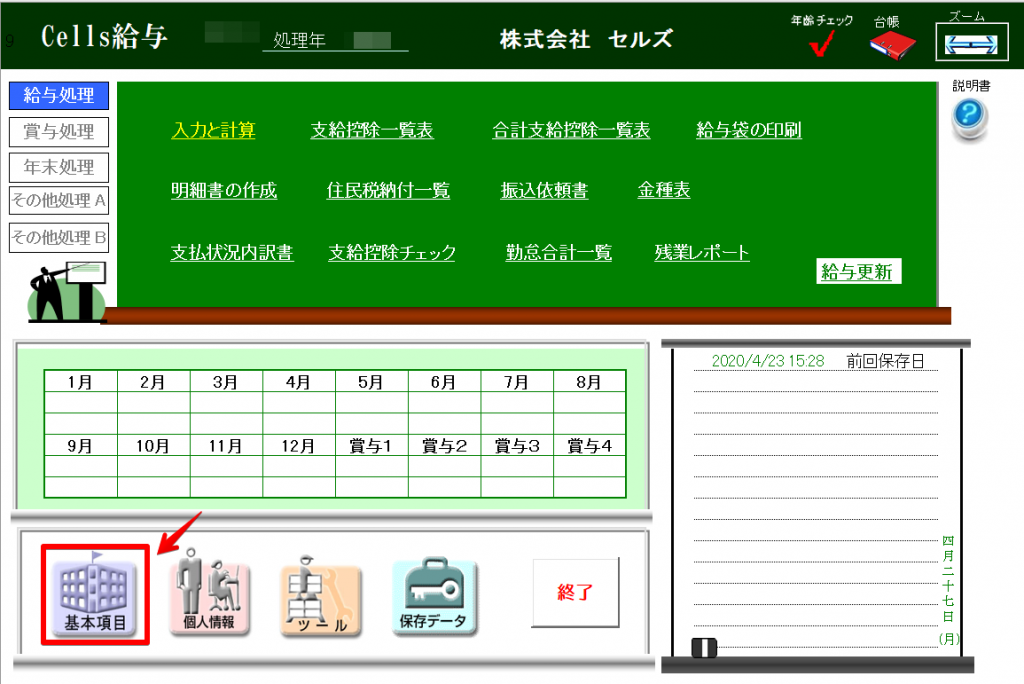Select the 11月 cell

click(226, 446)
